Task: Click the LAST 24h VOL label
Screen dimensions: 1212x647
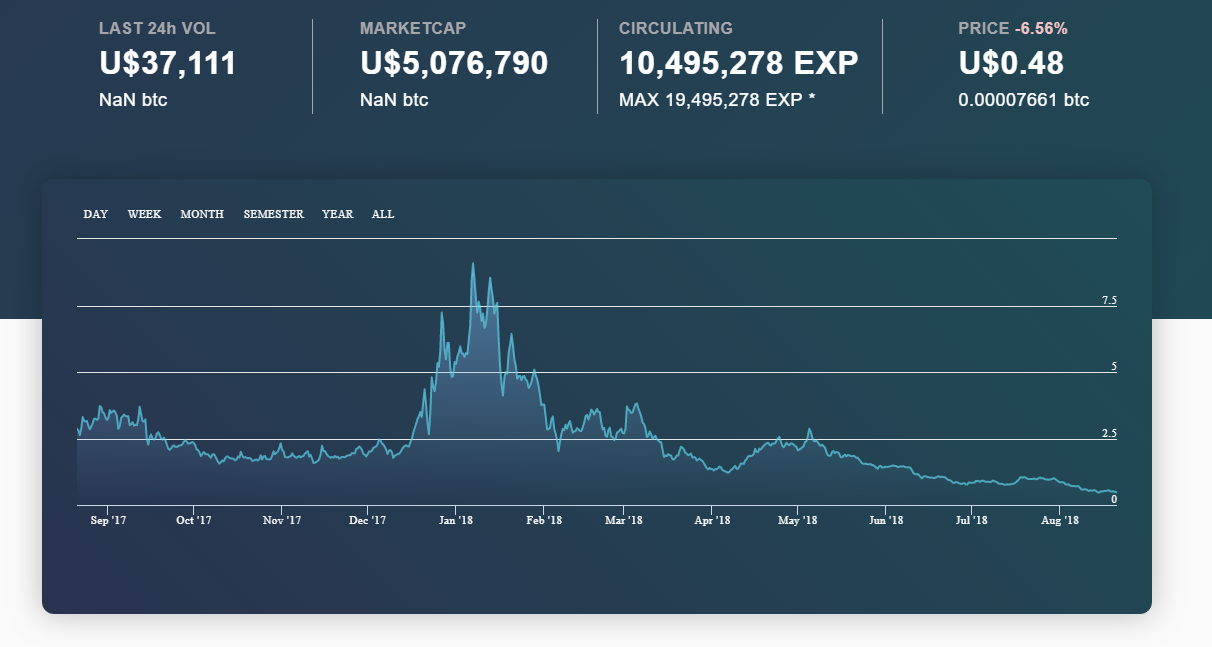Action: tap(157, 29)
